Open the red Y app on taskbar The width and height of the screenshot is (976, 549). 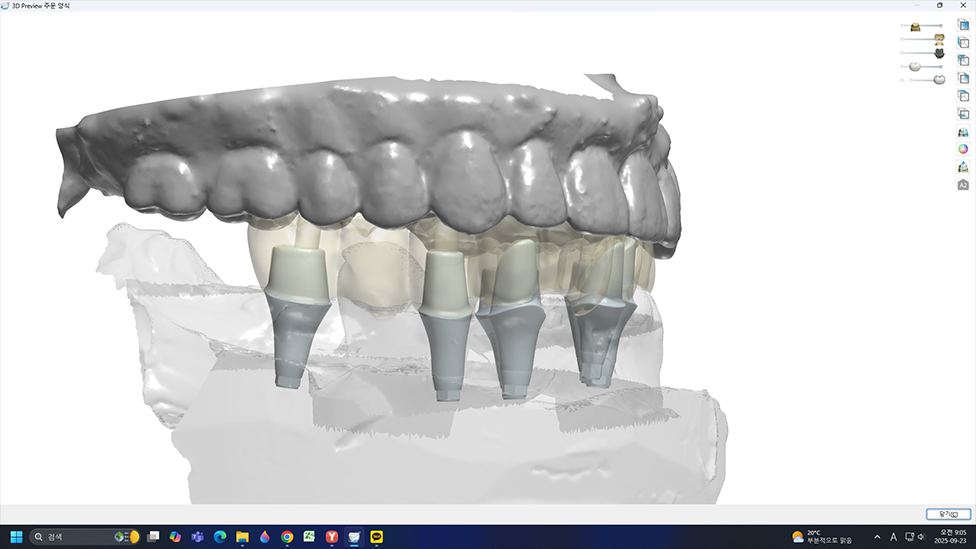pos(332,537)
